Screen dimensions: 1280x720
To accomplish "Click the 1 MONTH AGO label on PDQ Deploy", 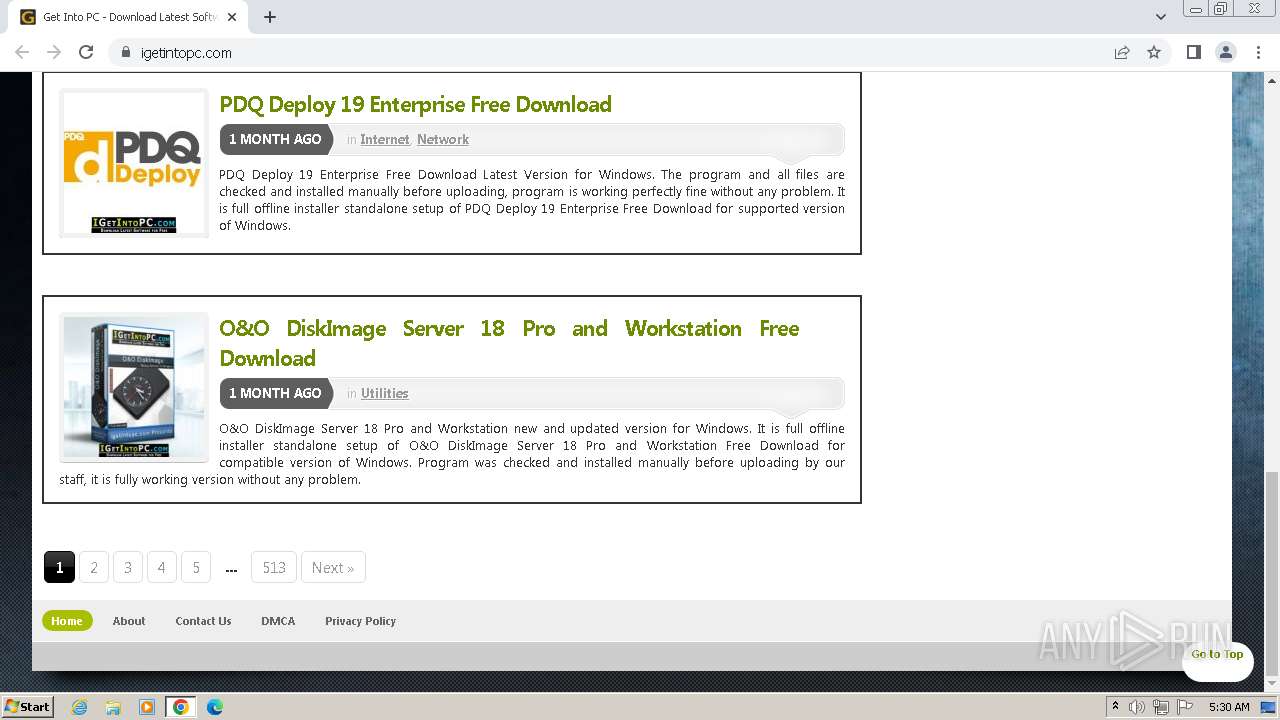I will 275,140.
